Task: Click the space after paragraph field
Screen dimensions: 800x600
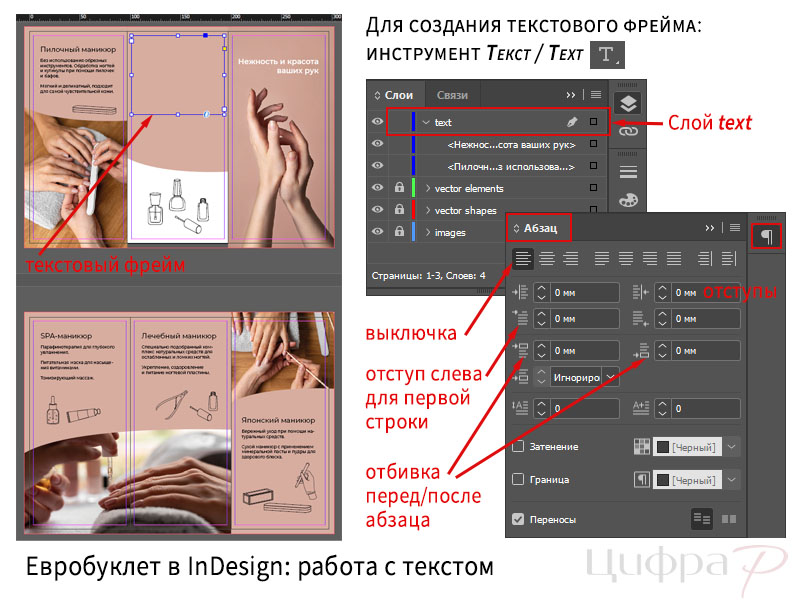Action: [706, 351]
